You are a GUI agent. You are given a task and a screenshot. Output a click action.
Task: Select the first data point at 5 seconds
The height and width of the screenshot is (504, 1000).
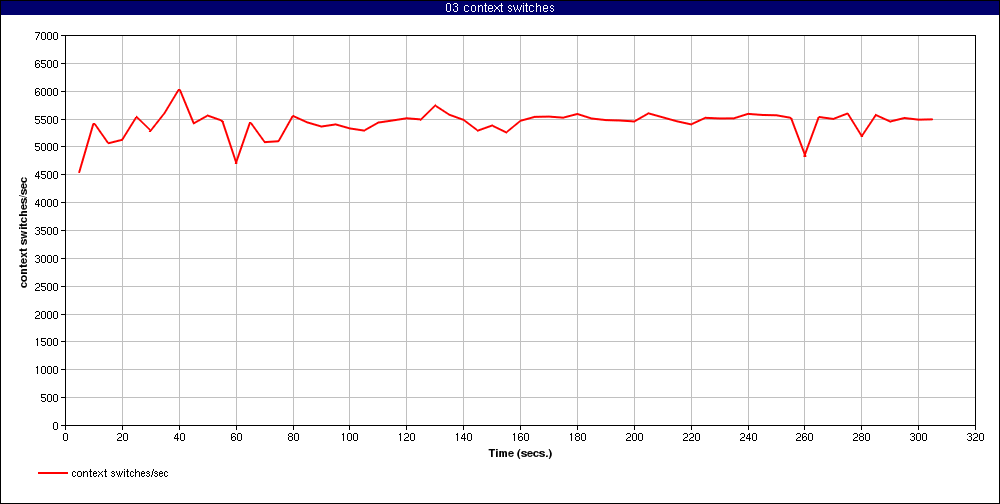79,172
